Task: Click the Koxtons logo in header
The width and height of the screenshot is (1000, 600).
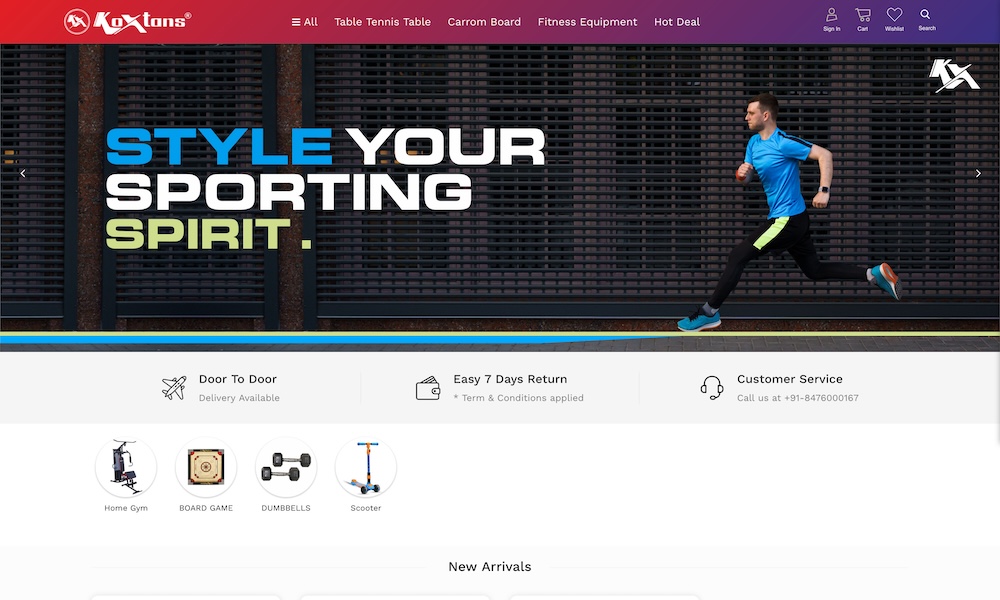Action: pos(128,21)
